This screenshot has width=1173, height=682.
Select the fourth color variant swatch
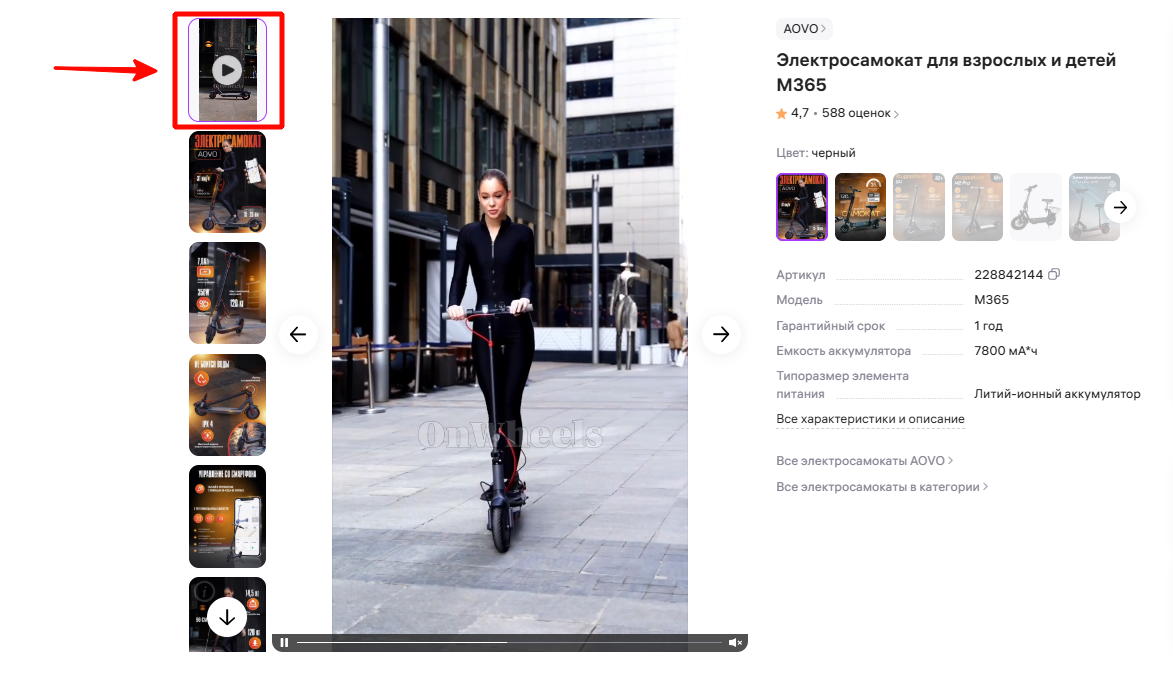pyautogui.click(x=977, y=207)
